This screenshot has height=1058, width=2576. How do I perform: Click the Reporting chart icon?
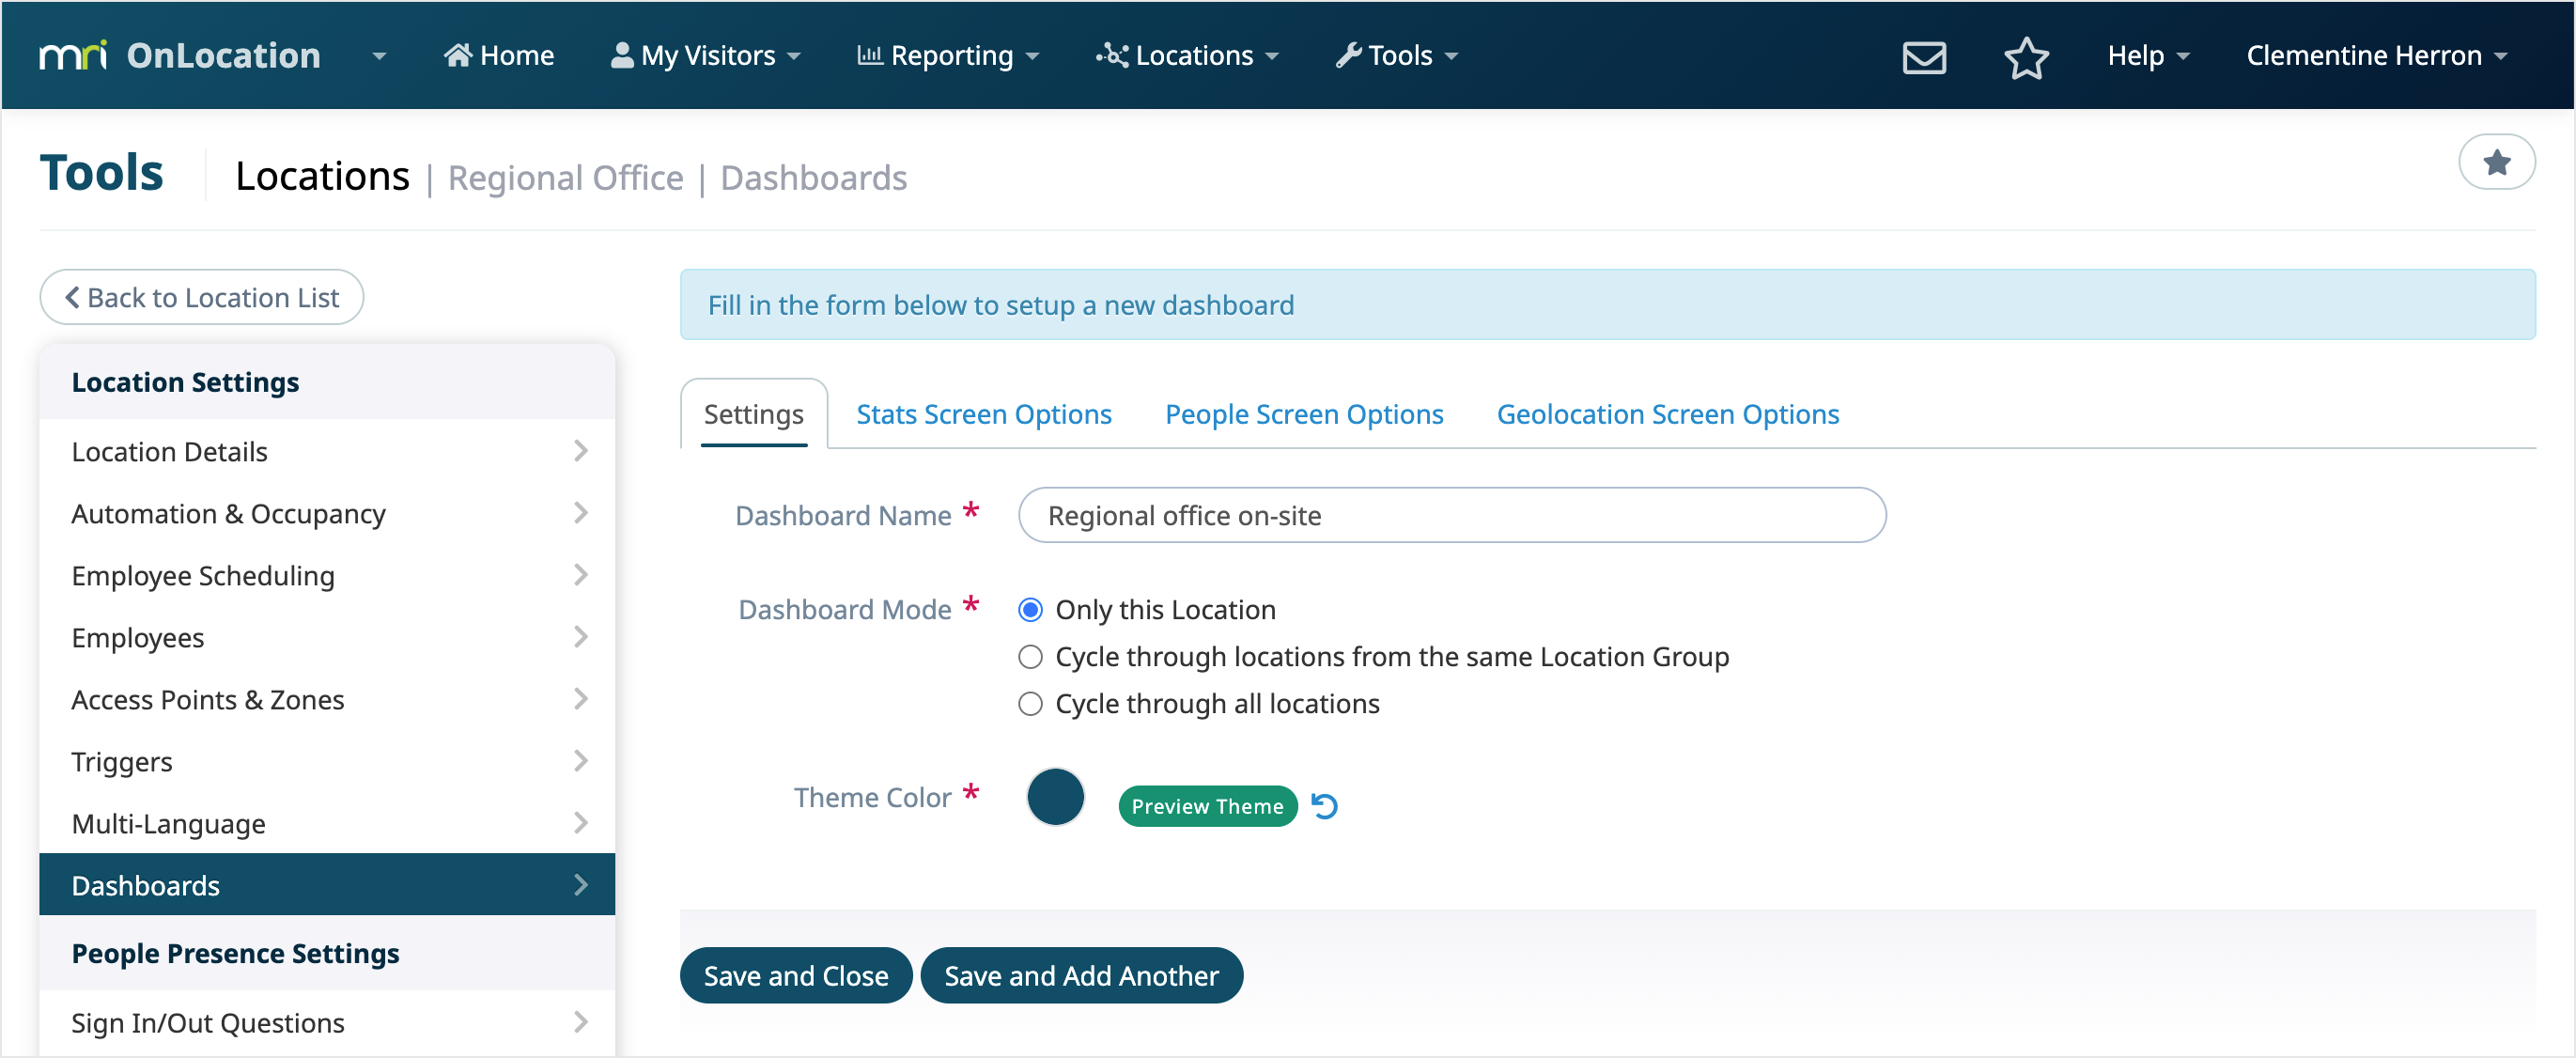click(x=870, y=55)
